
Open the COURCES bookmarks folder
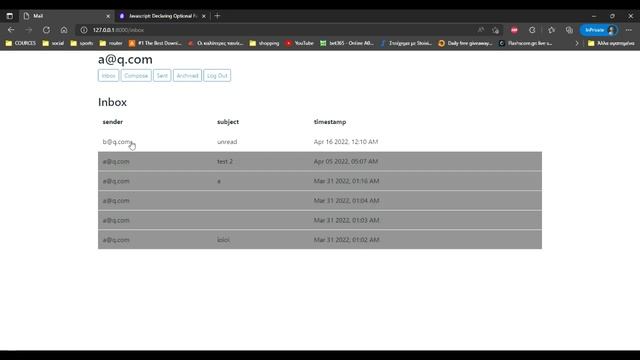click(21, 43)
